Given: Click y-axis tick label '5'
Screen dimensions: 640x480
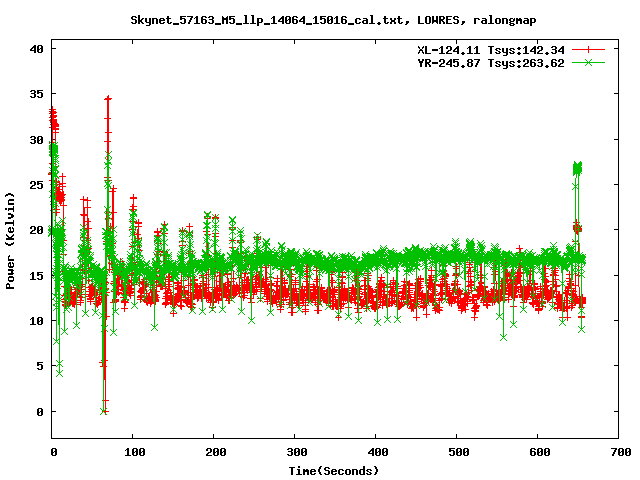Looking at the screenshot, I should [40, 366].
